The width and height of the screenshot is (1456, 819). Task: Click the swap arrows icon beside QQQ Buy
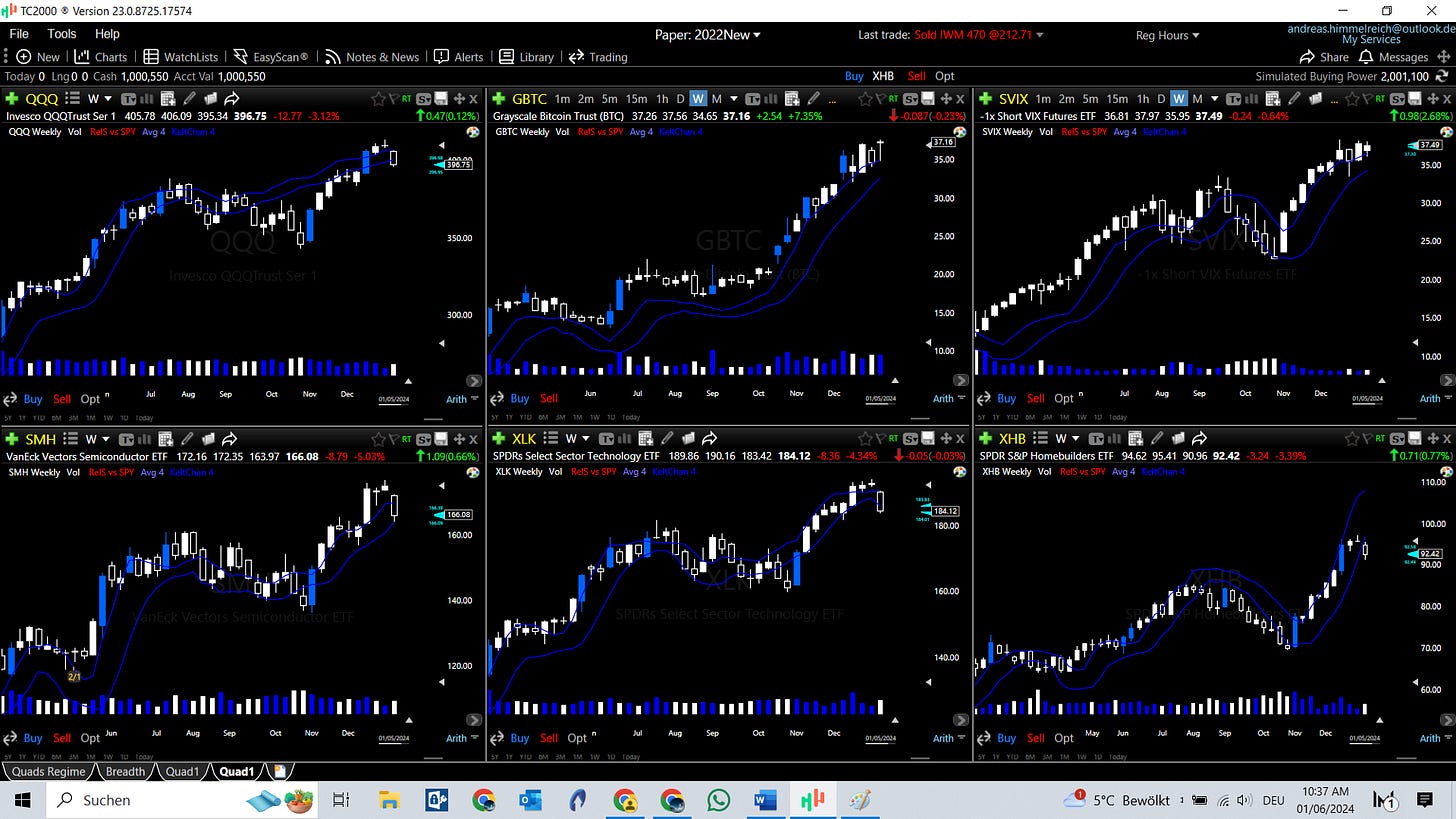(x=10, y=399)
